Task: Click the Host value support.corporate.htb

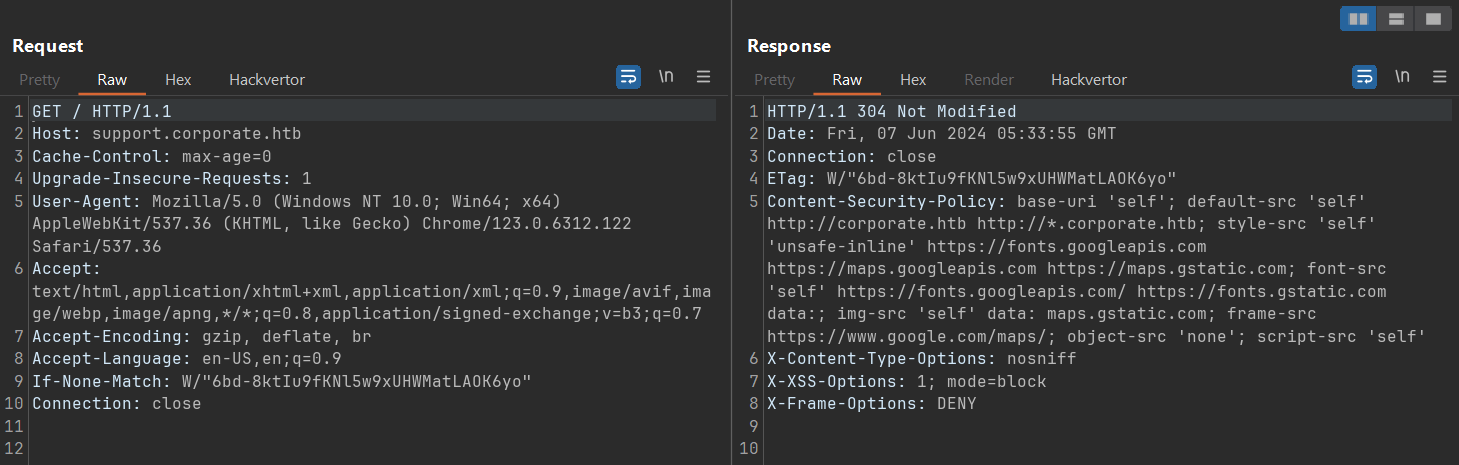Action: pos(197,133)
